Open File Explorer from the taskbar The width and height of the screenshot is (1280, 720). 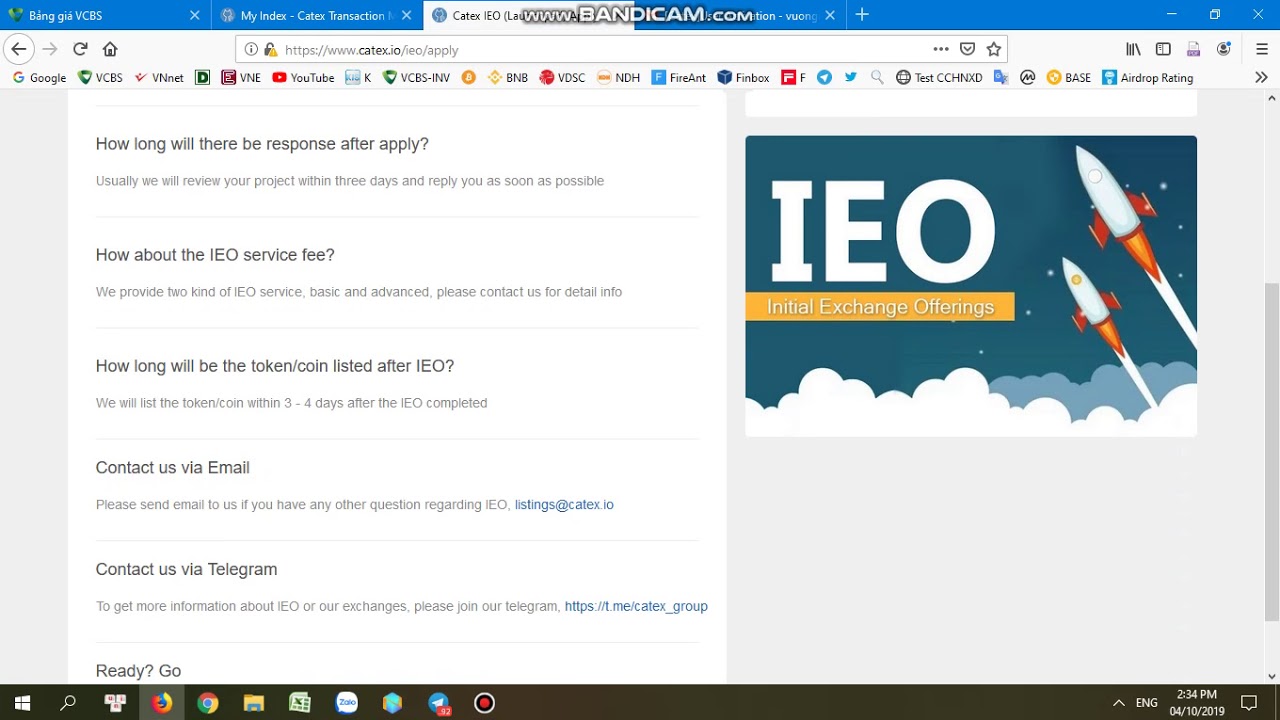pos(253,703)
